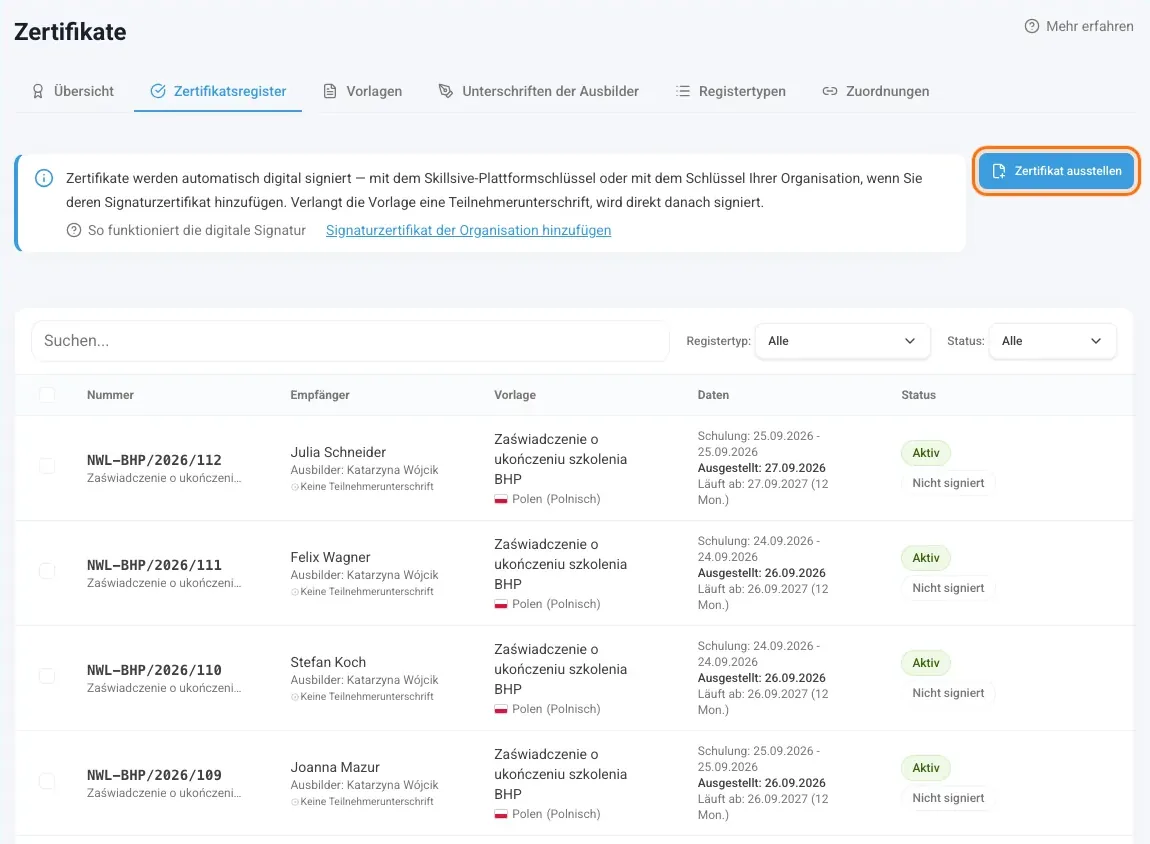Click Nicht signiert badge for Joanna Mazur
This screenshot has height=844, width=1150.
click(948, 798)
